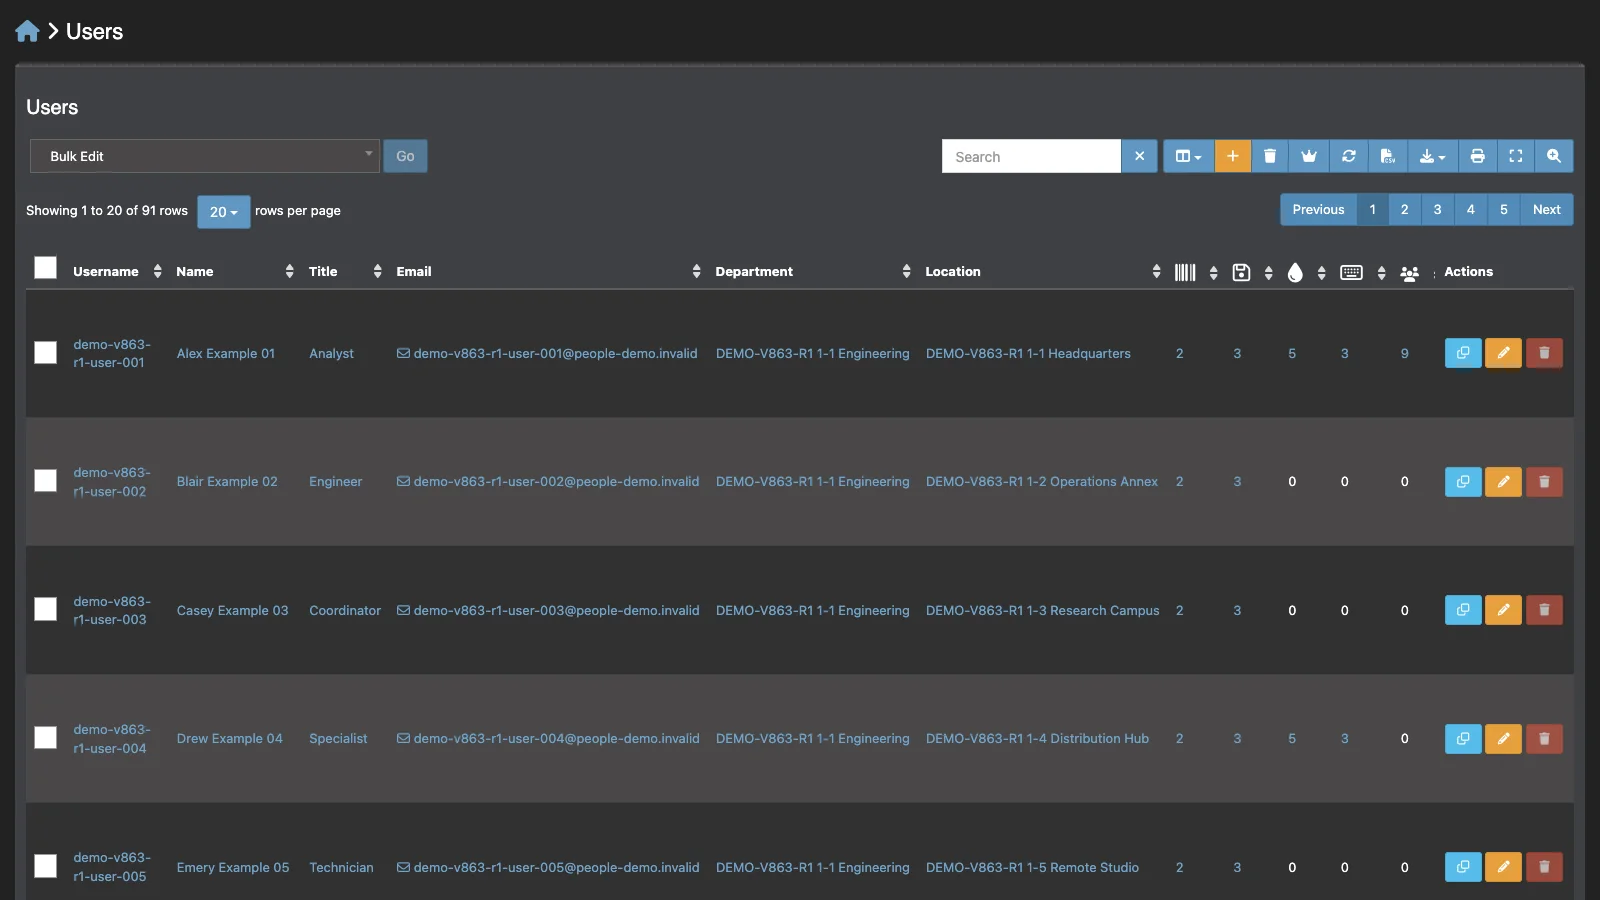
Task: Click Users breadcrumb title
Action: tap(94, 32)
